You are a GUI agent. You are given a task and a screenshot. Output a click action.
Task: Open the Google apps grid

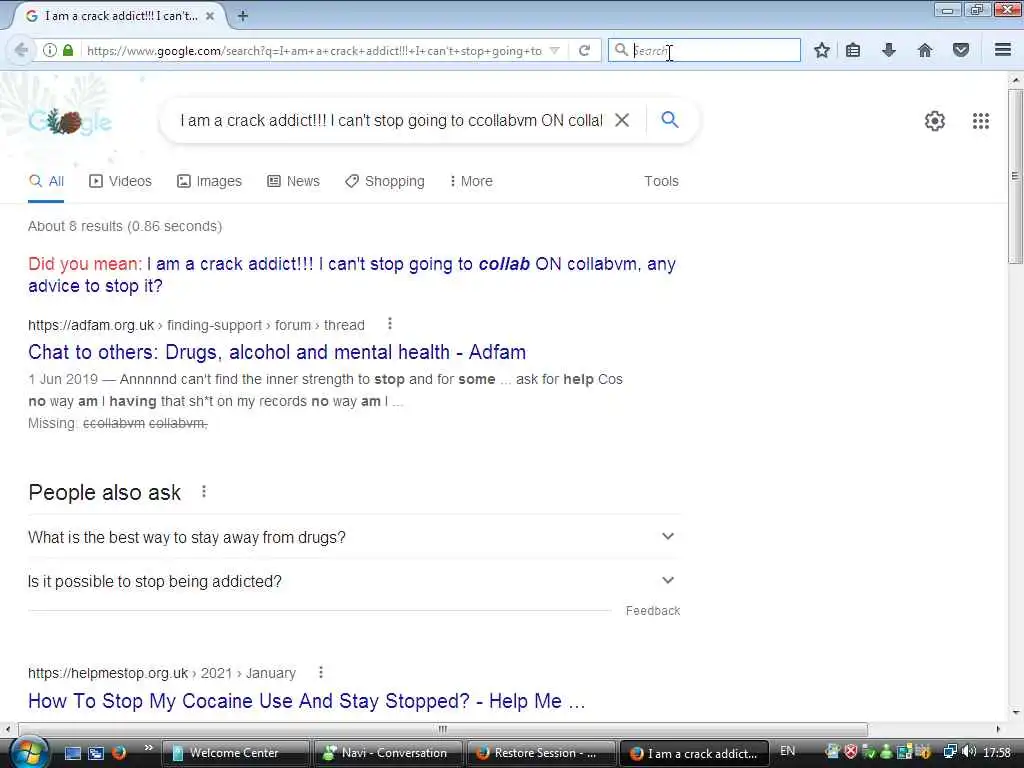[x=981, y=121]
